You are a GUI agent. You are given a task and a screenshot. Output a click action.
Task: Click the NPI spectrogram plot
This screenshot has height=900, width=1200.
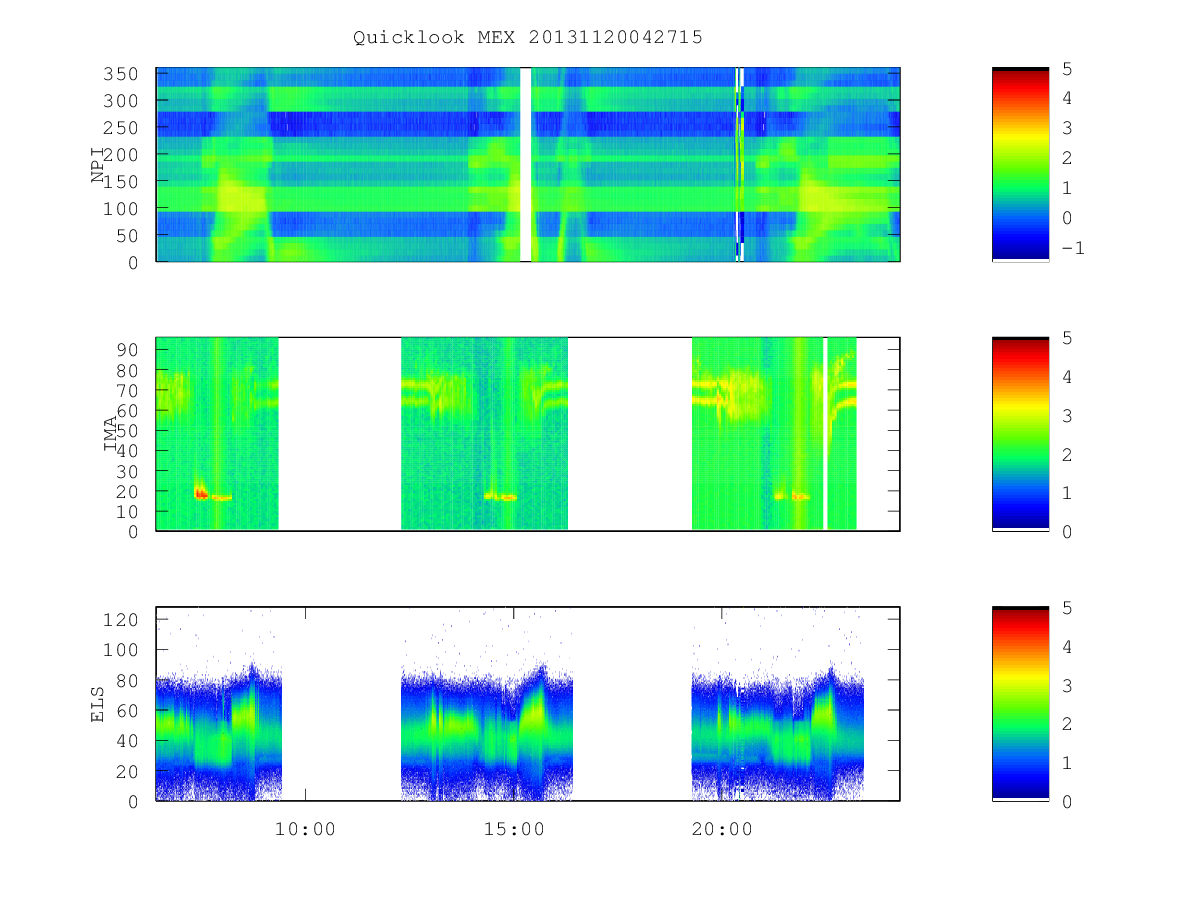[528, 164]
